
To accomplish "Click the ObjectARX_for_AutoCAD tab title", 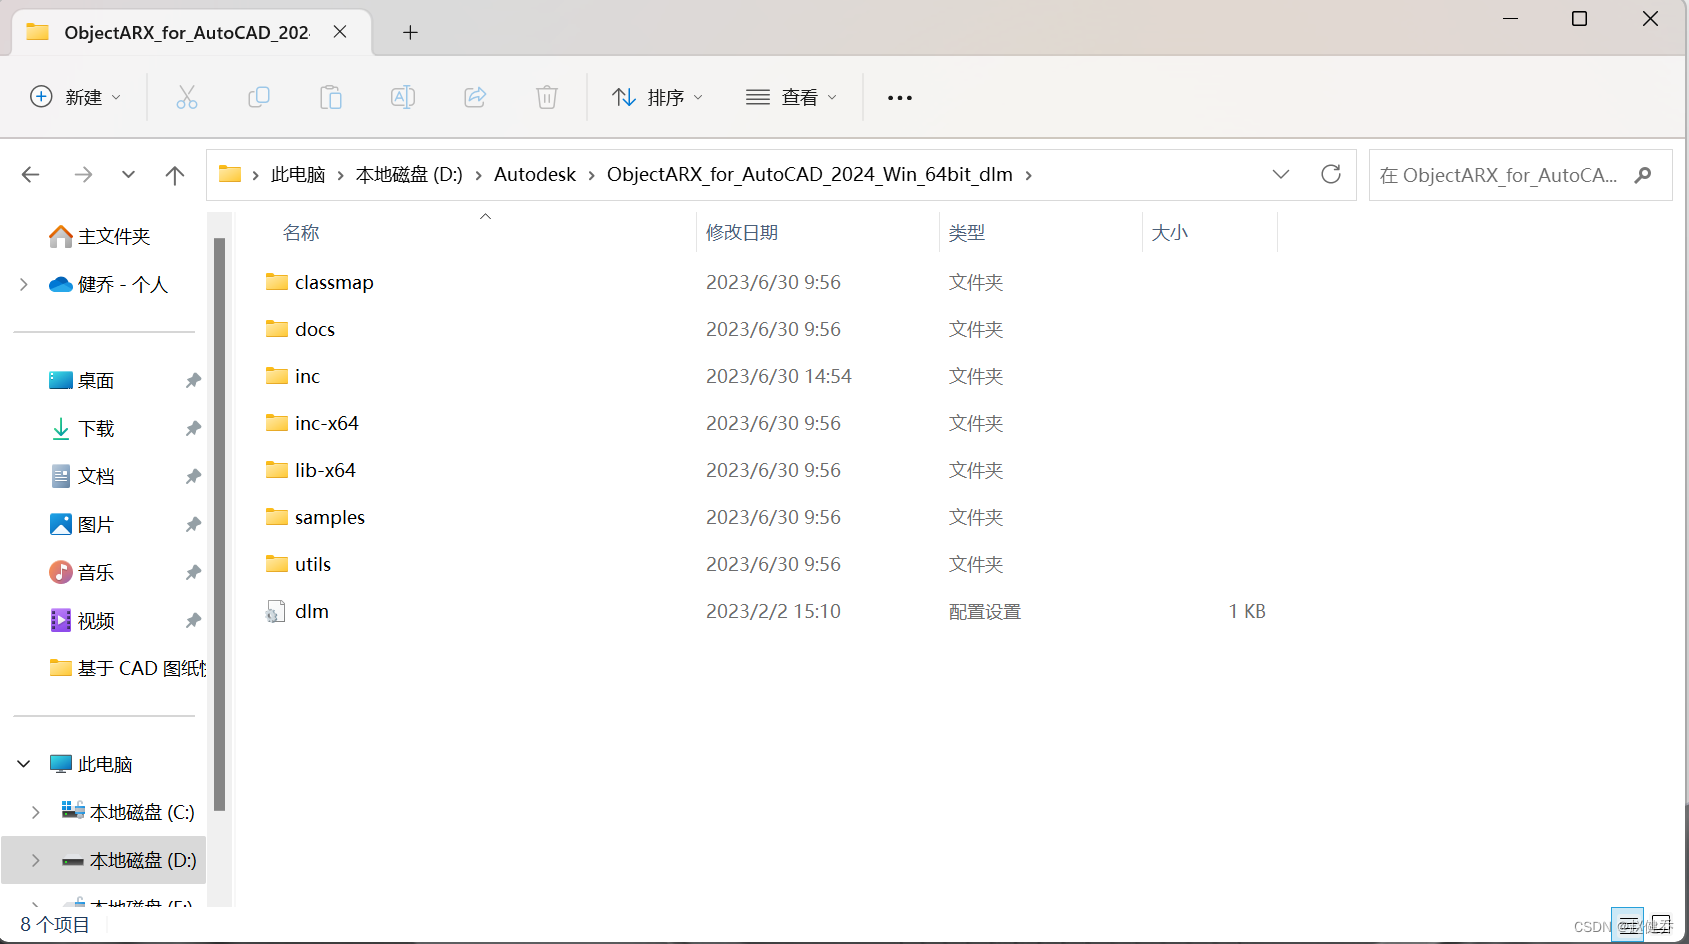I will click(x=187, y=33).
